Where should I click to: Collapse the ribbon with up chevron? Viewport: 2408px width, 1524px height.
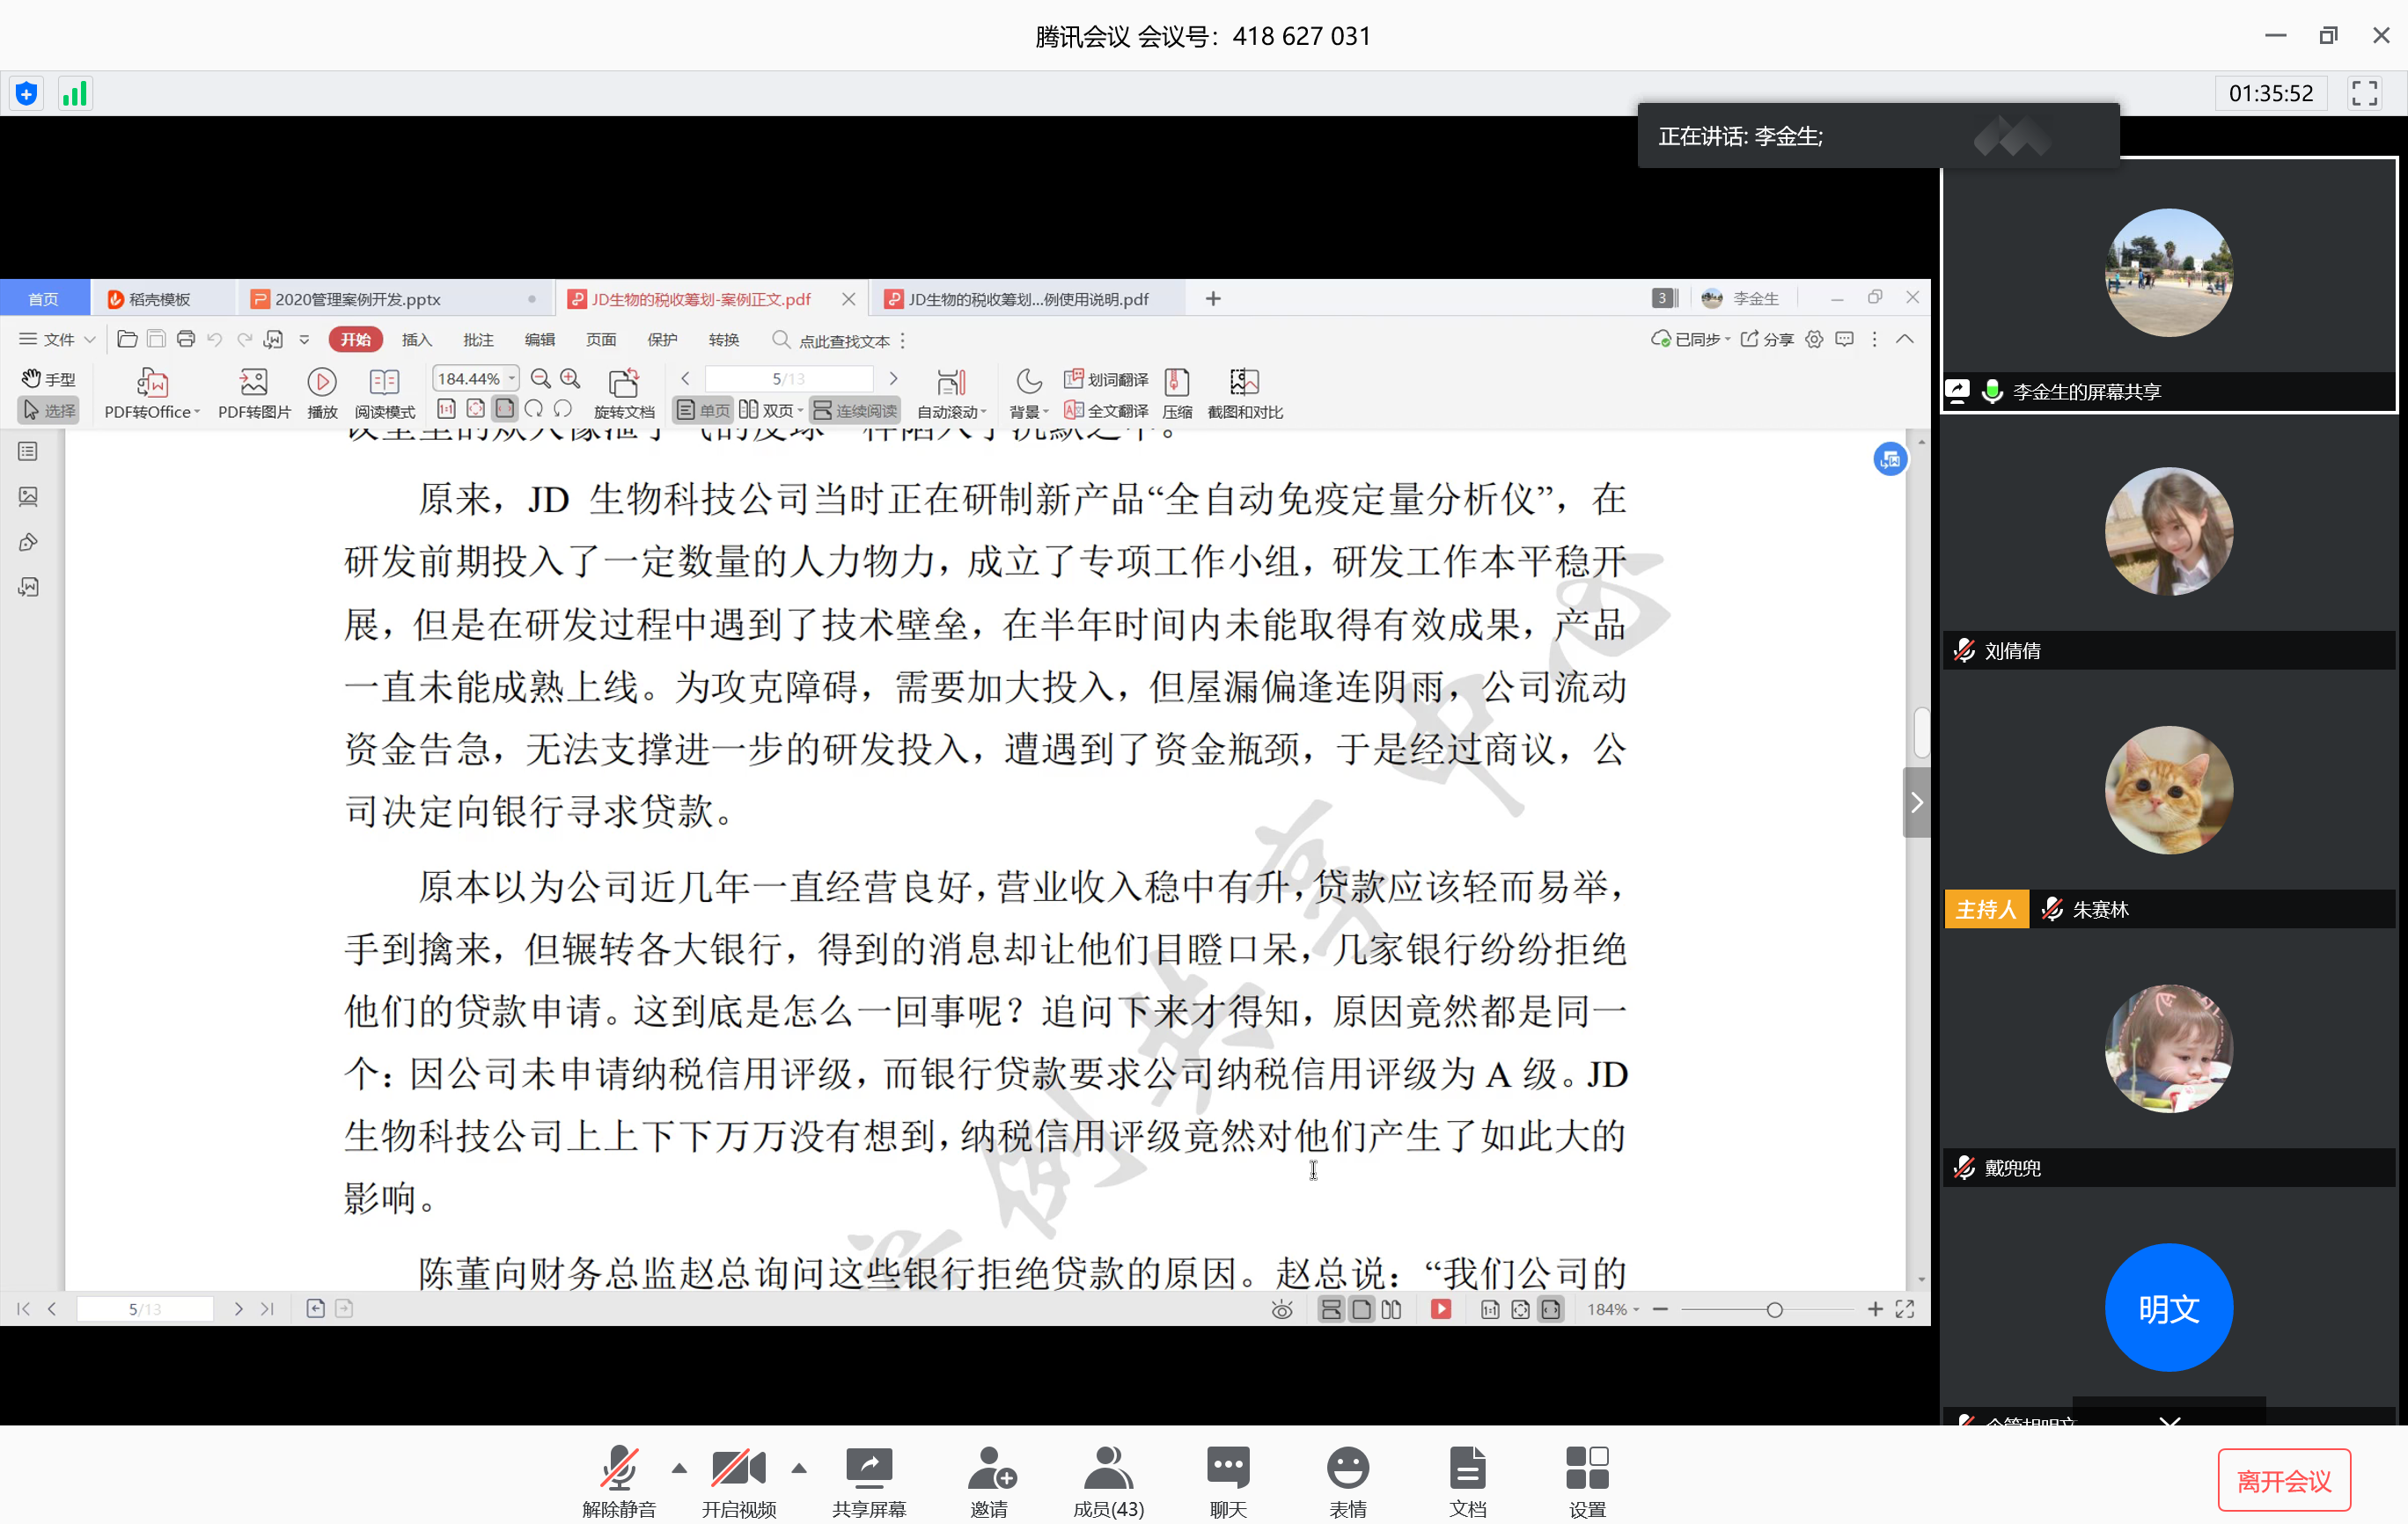click(x=1905, y=339)
